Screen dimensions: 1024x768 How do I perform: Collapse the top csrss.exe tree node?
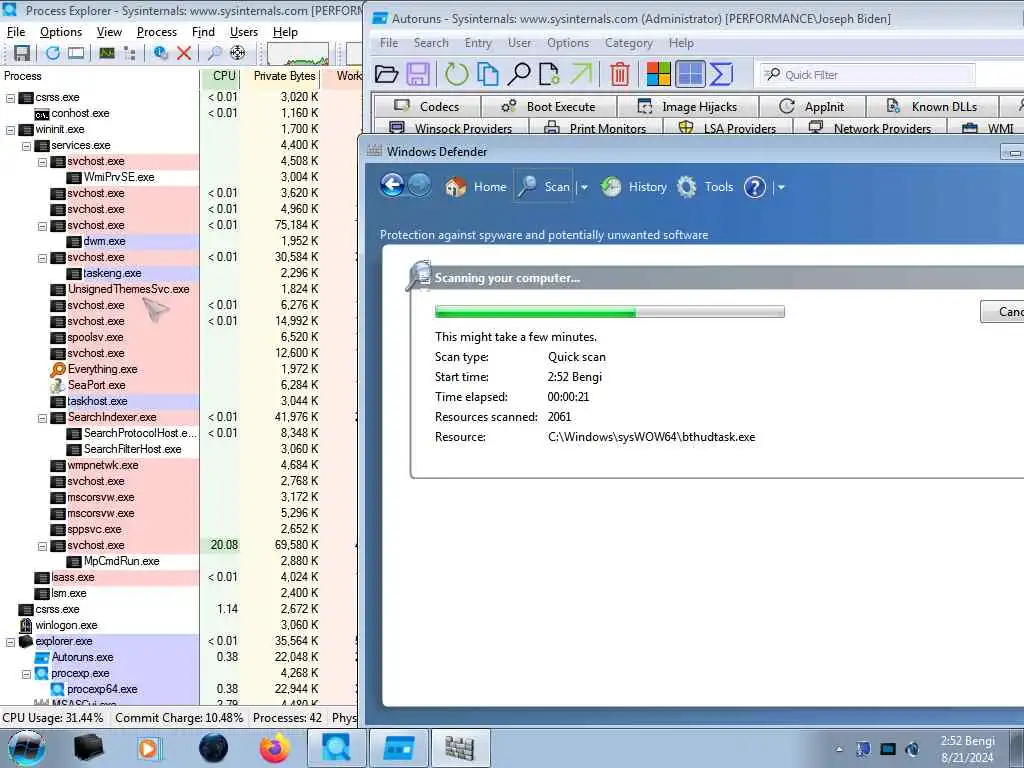10,98
